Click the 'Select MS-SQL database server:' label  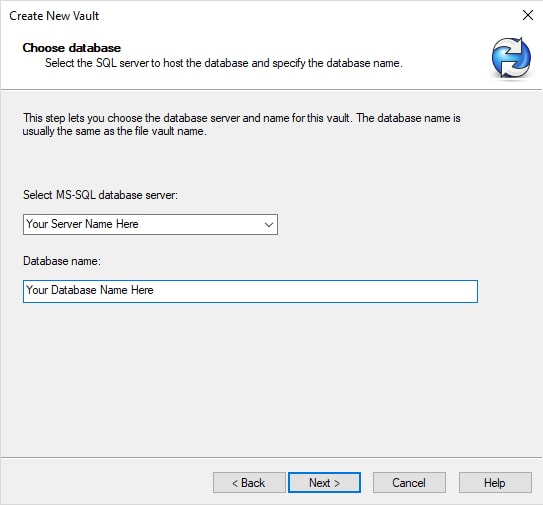coord(100,195)
